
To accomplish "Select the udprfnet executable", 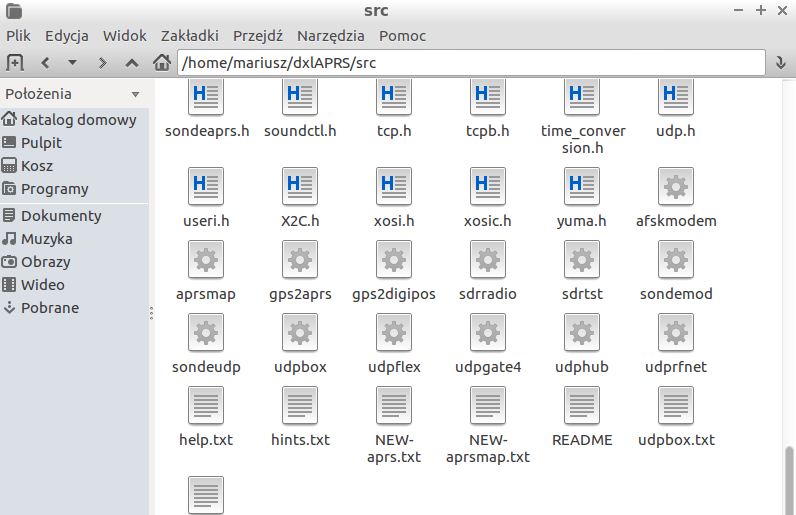I will [x=676, y=344].
